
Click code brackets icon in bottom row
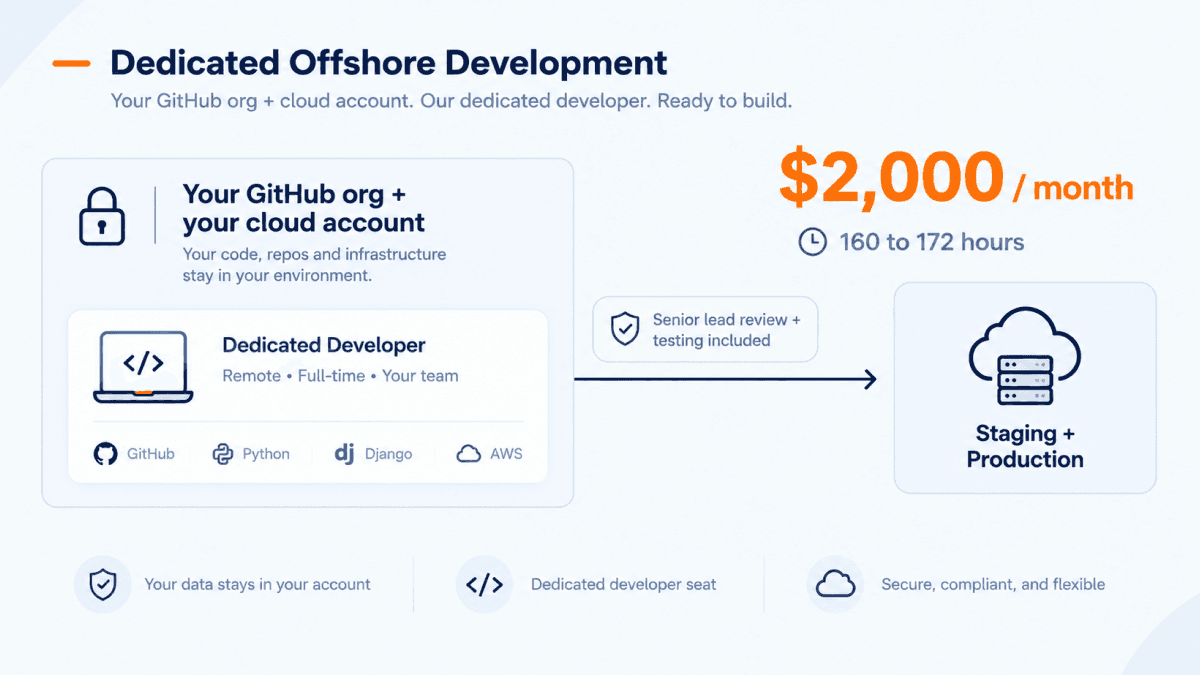(x=484, y=585)
